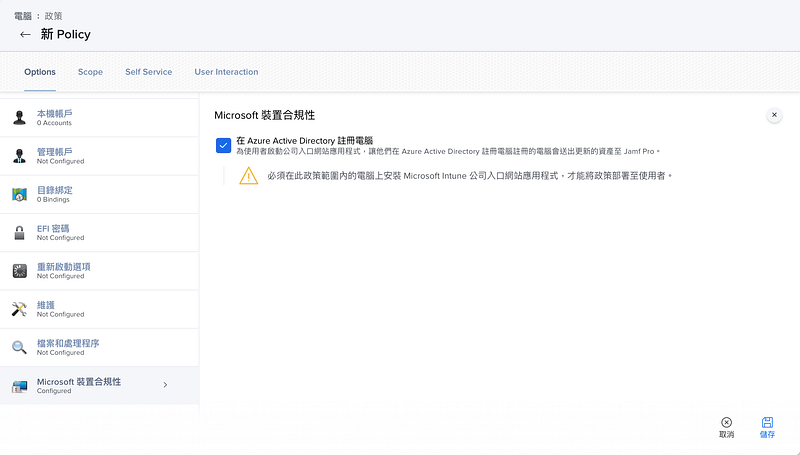The height and width of the screenshot is (455, 800).
Task: Click the 電腦 breadcrumb text
Action: (x=22, y=16)
